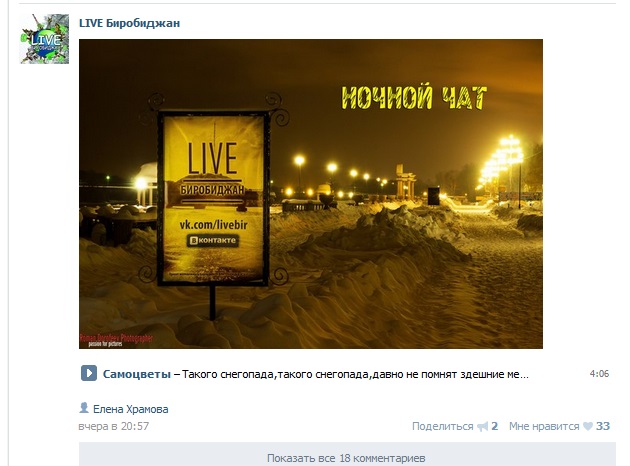Viewport: 630px width, 466px height.
Task: Click the 4:06 track duration
Action: [599, 374]
